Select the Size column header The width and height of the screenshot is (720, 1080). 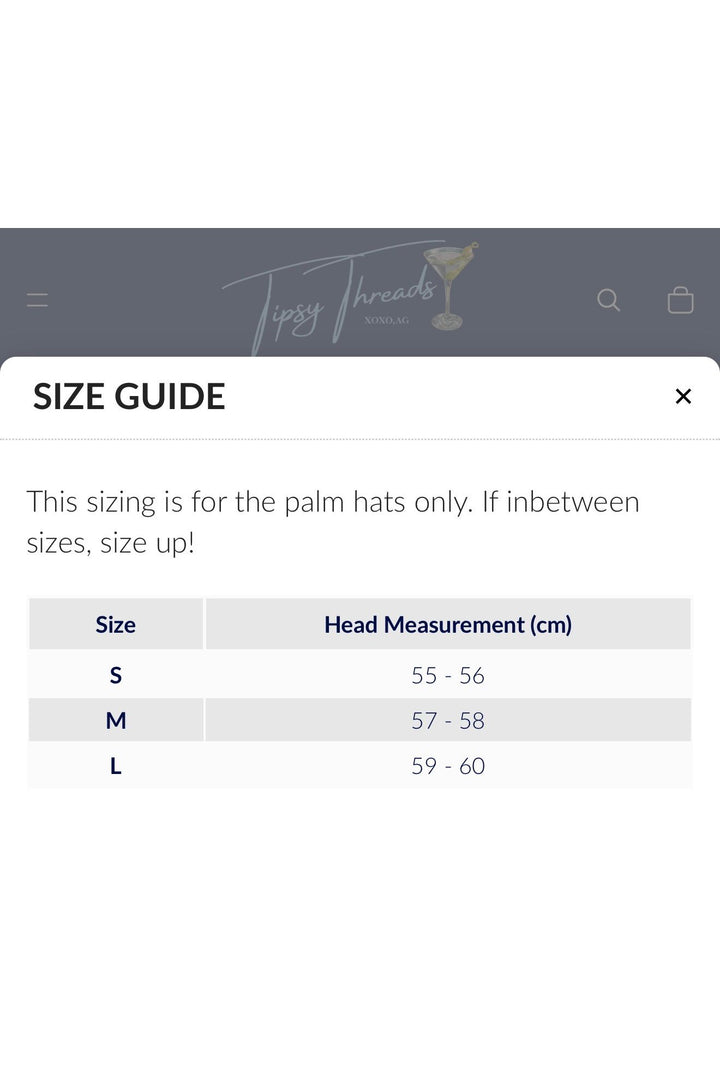click(116, 624)
